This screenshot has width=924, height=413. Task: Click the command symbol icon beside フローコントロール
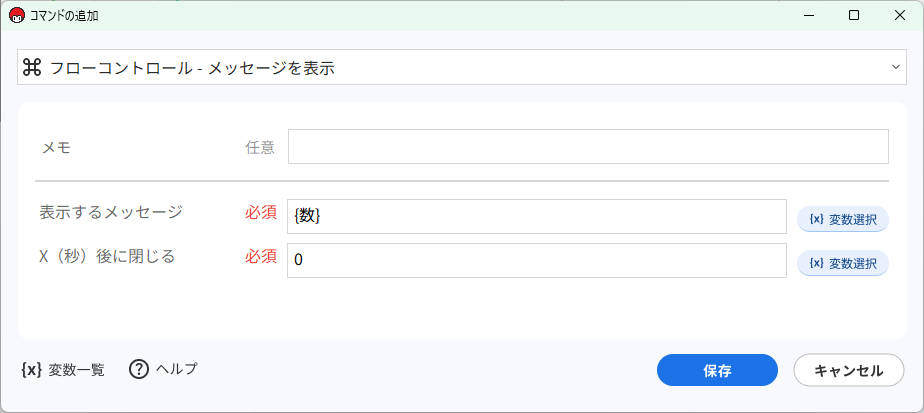[32, 67]
